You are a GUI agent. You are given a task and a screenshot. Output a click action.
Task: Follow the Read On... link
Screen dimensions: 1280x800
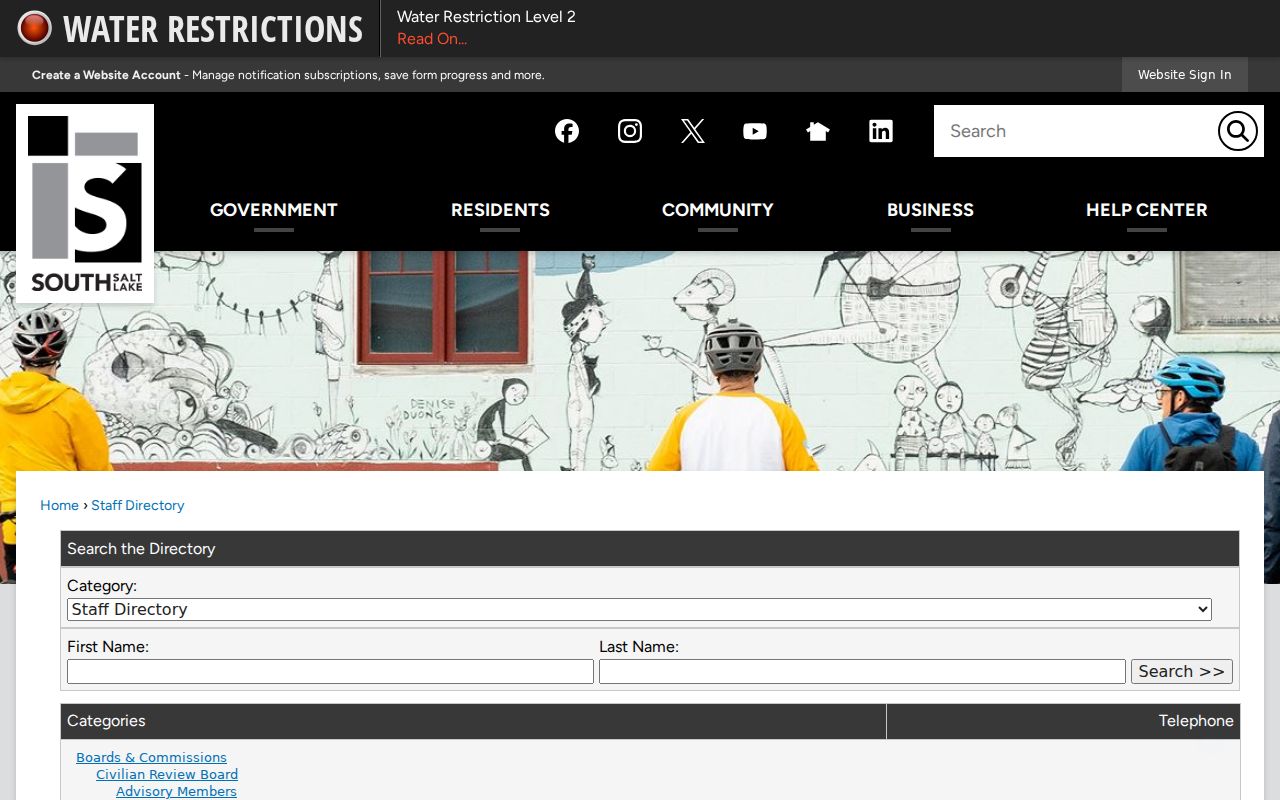[x=432, y=39]
